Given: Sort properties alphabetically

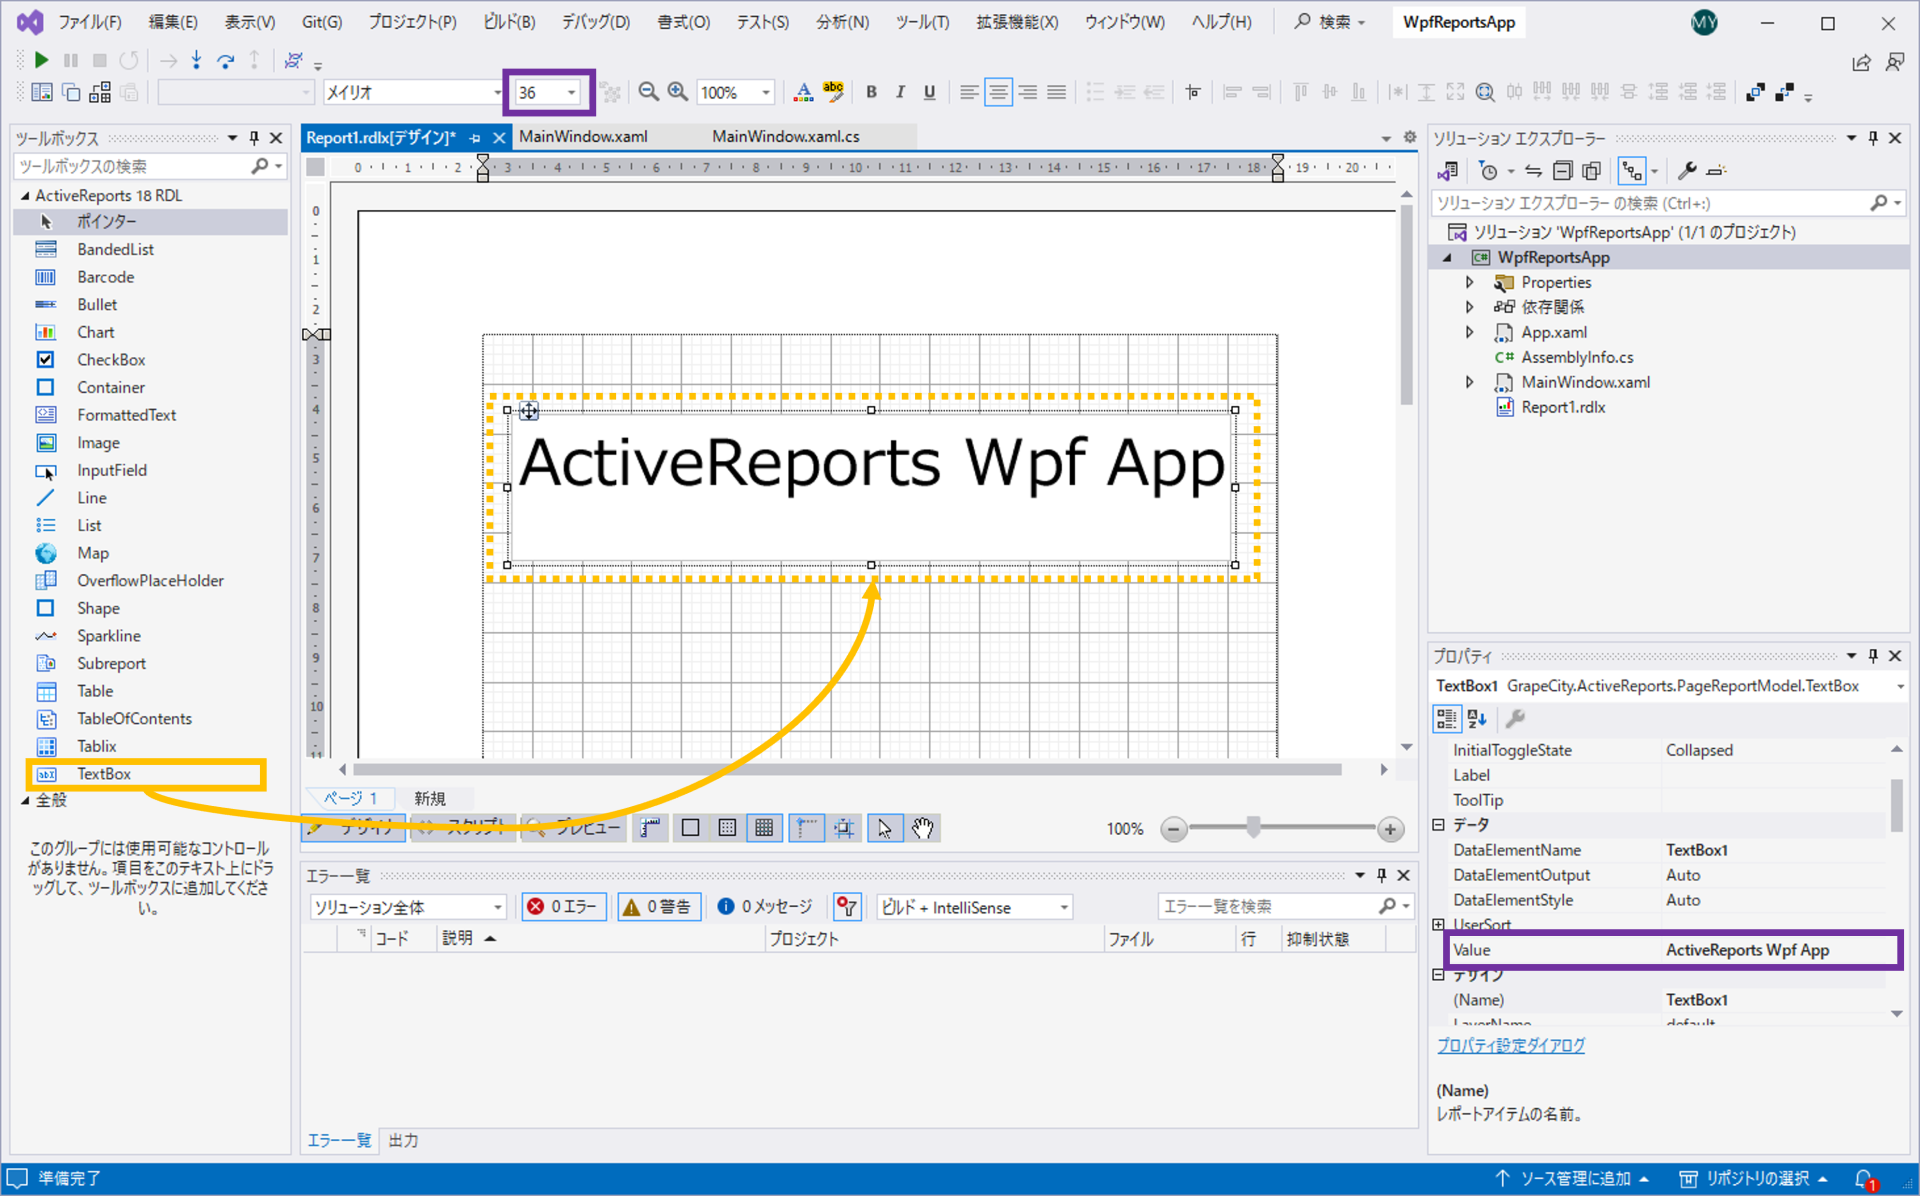Looking at the screenshot, I should pos(1477,718).
